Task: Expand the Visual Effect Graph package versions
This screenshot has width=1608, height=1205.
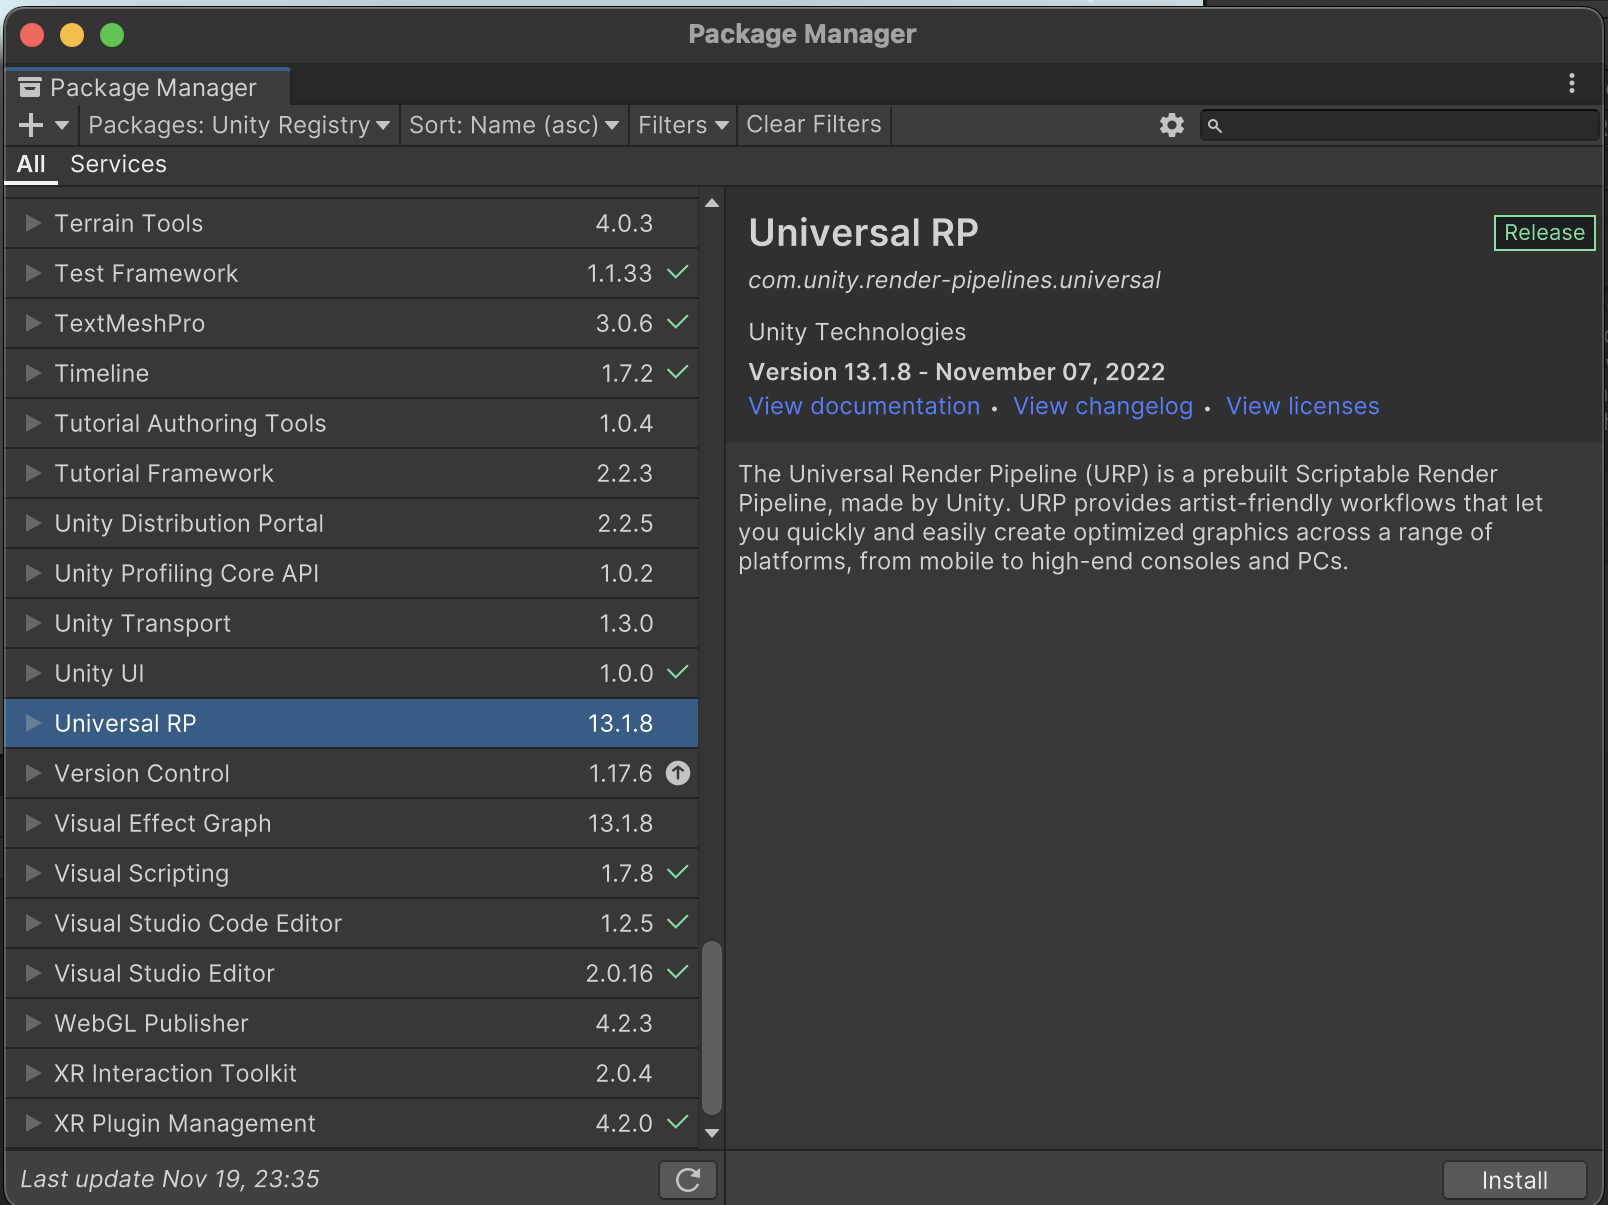Action: [x=33, y=823]
